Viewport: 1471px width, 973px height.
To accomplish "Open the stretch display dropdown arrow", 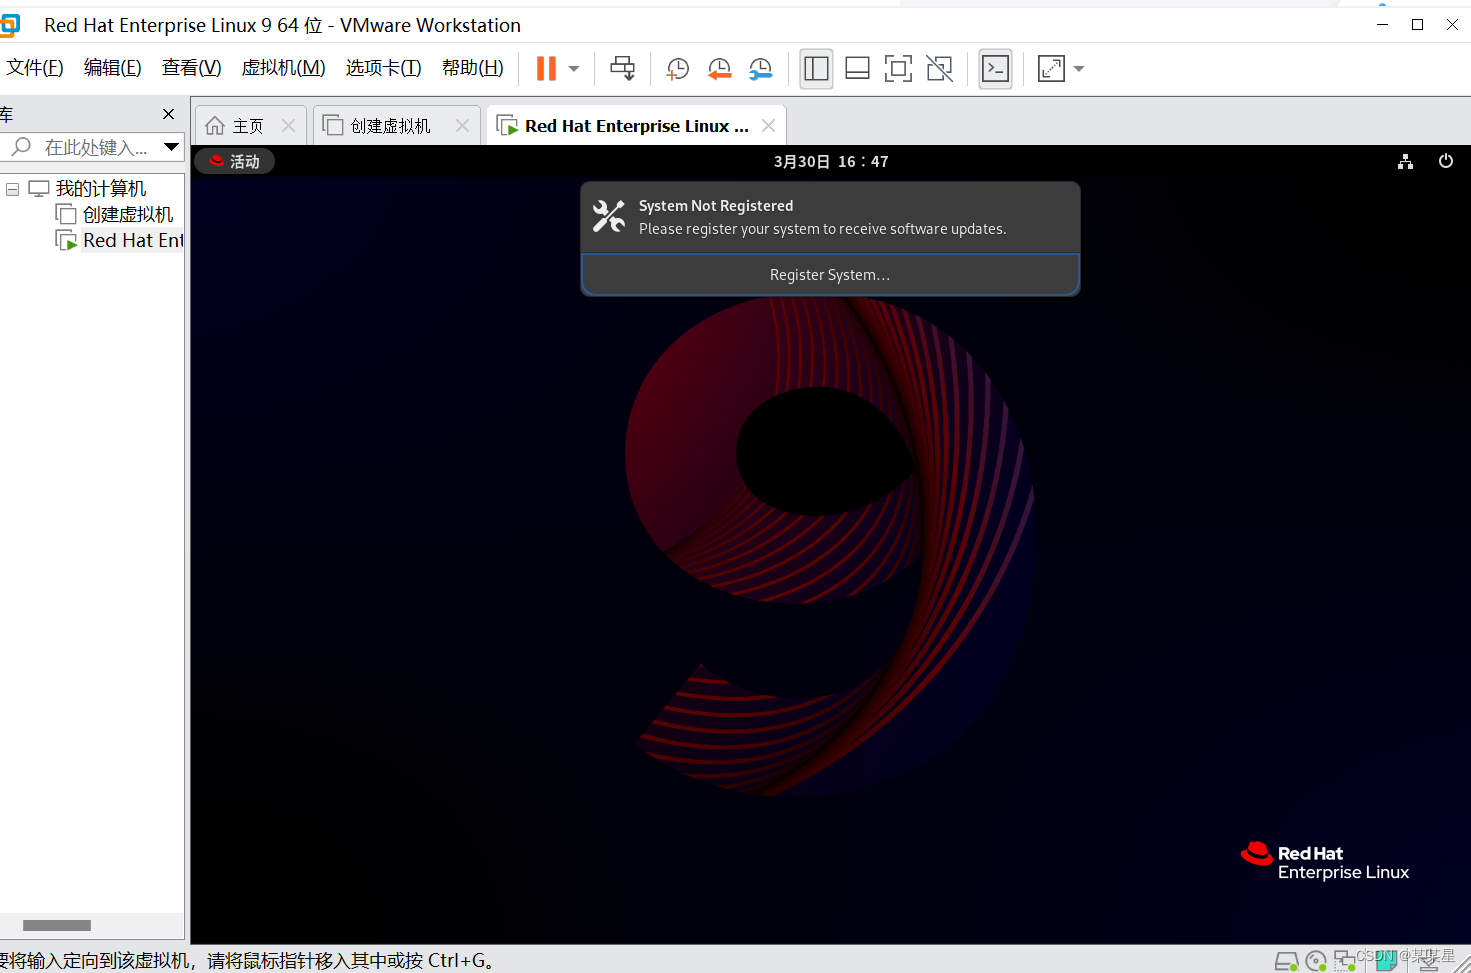I will coord(1079,69).
